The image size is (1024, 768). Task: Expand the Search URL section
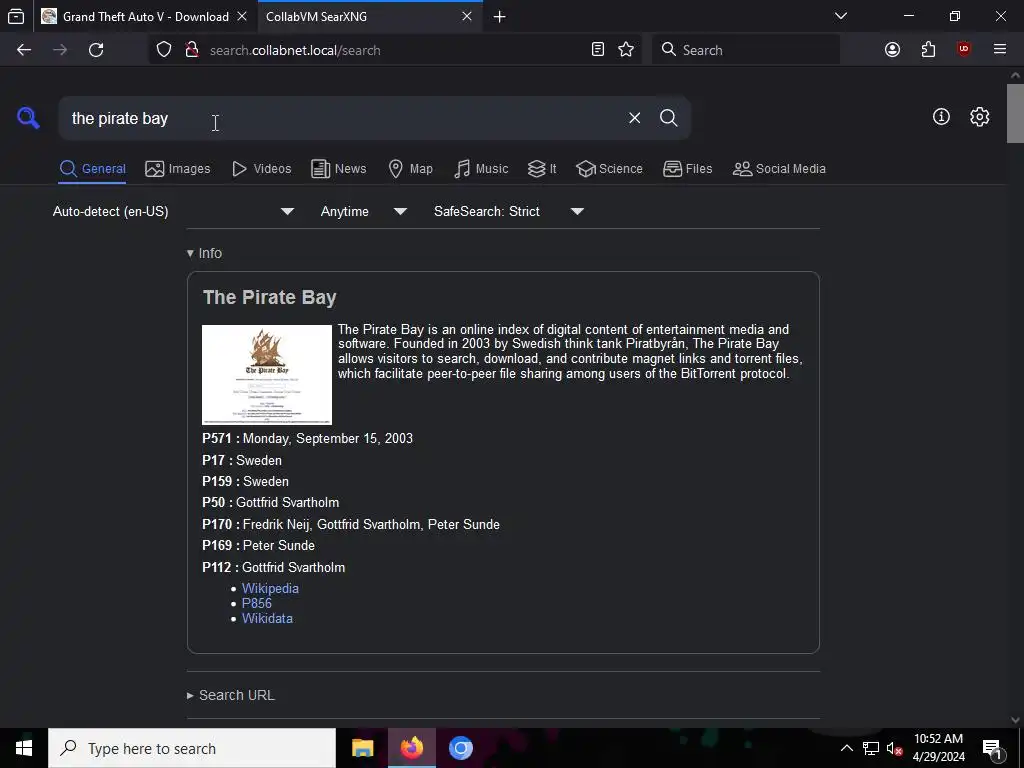point(231,696)
